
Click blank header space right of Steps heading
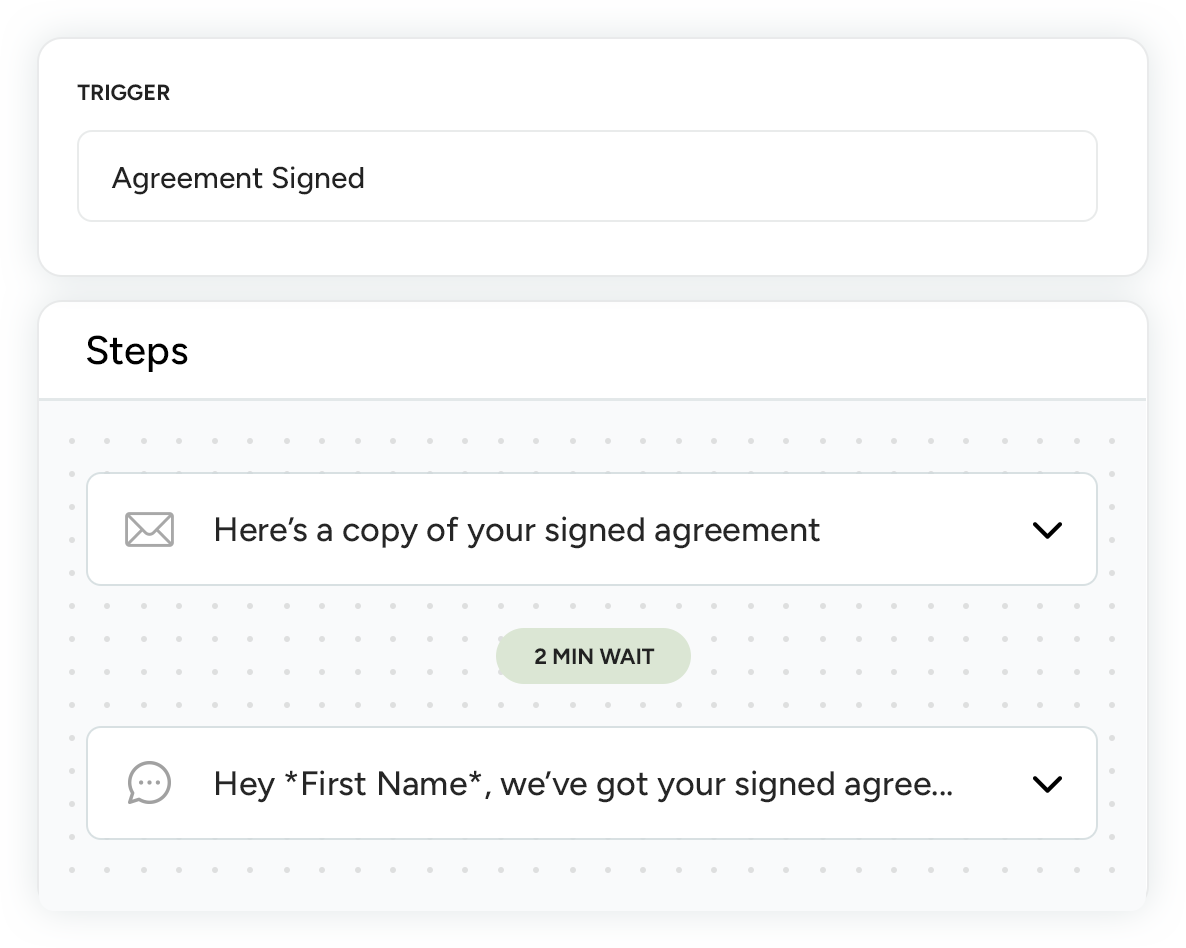point(700,351)
